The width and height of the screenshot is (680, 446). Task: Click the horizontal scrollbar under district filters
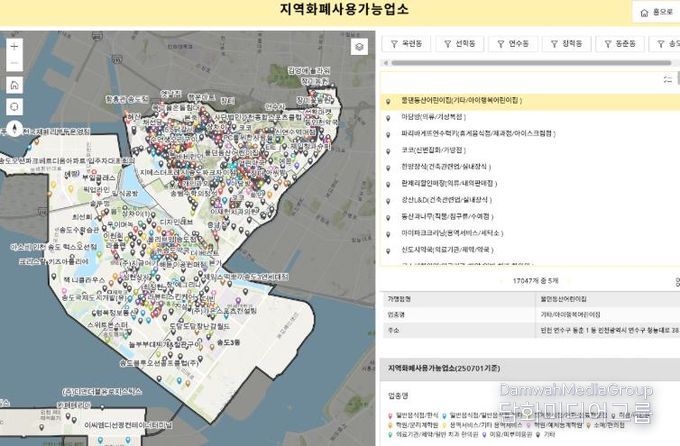tap(531, 63)
